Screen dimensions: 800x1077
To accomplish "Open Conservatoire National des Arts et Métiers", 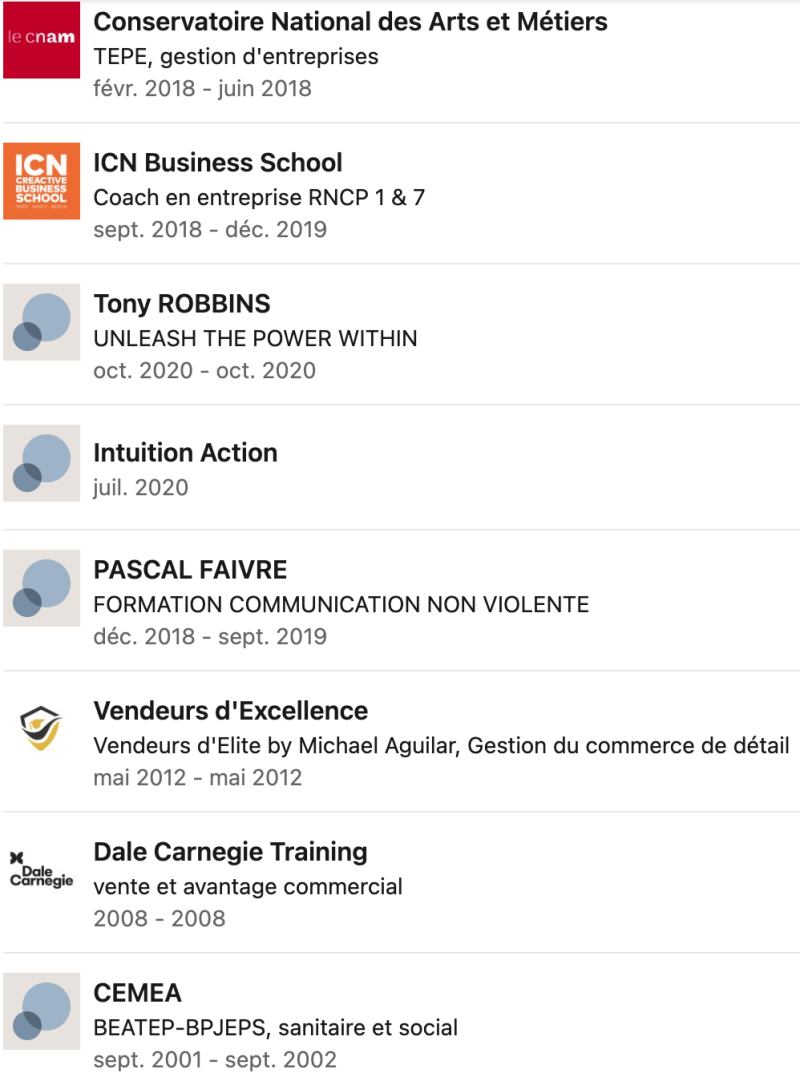I will (x=350, y=21).
